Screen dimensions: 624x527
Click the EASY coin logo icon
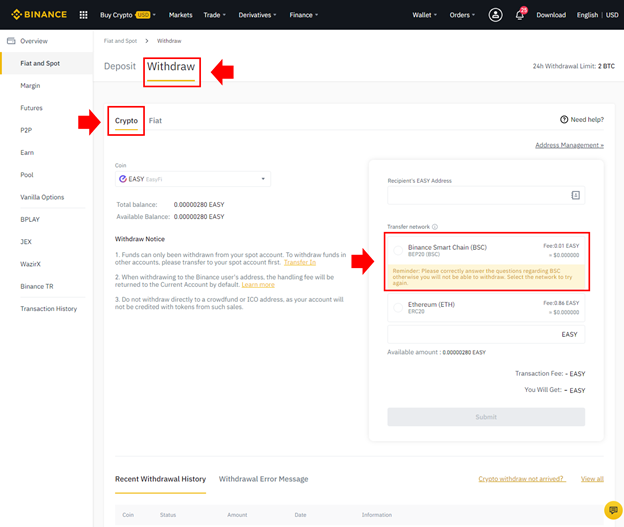point(123,179)
